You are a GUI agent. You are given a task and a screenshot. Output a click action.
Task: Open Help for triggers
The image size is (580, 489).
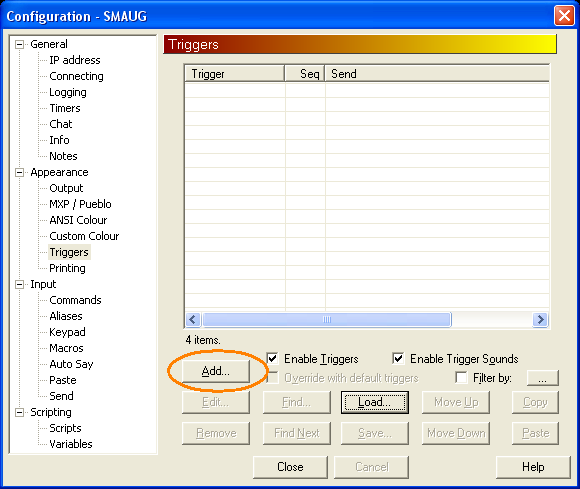point(533,467)
